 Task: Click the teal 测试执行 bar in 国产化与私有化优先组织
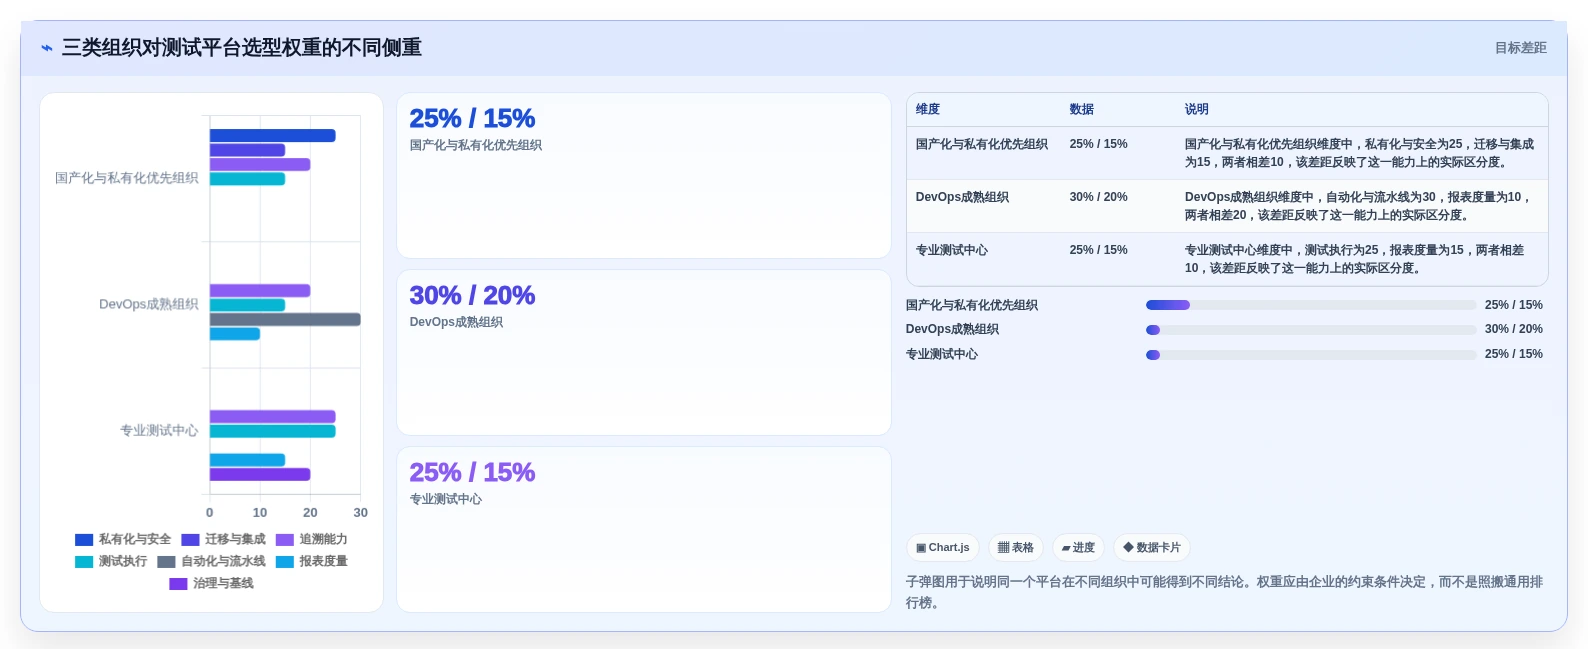247,179
